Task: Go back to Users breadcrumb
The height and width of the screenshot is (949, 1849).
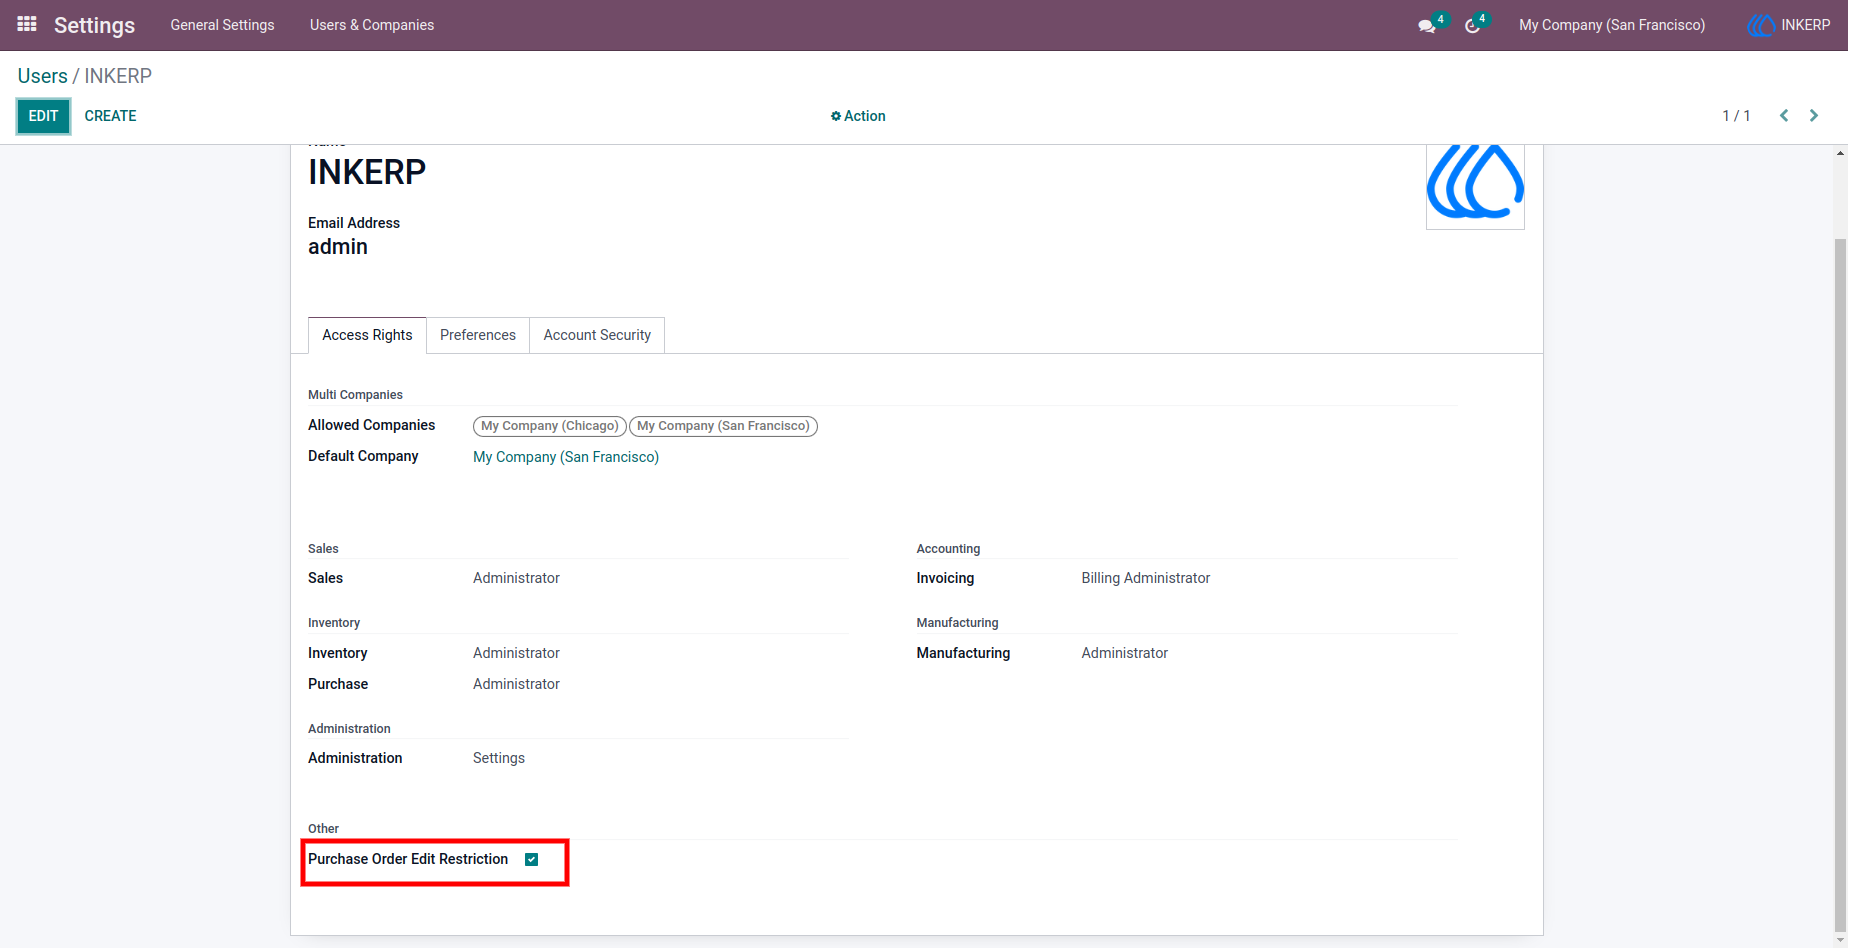Action: [42, 76]
